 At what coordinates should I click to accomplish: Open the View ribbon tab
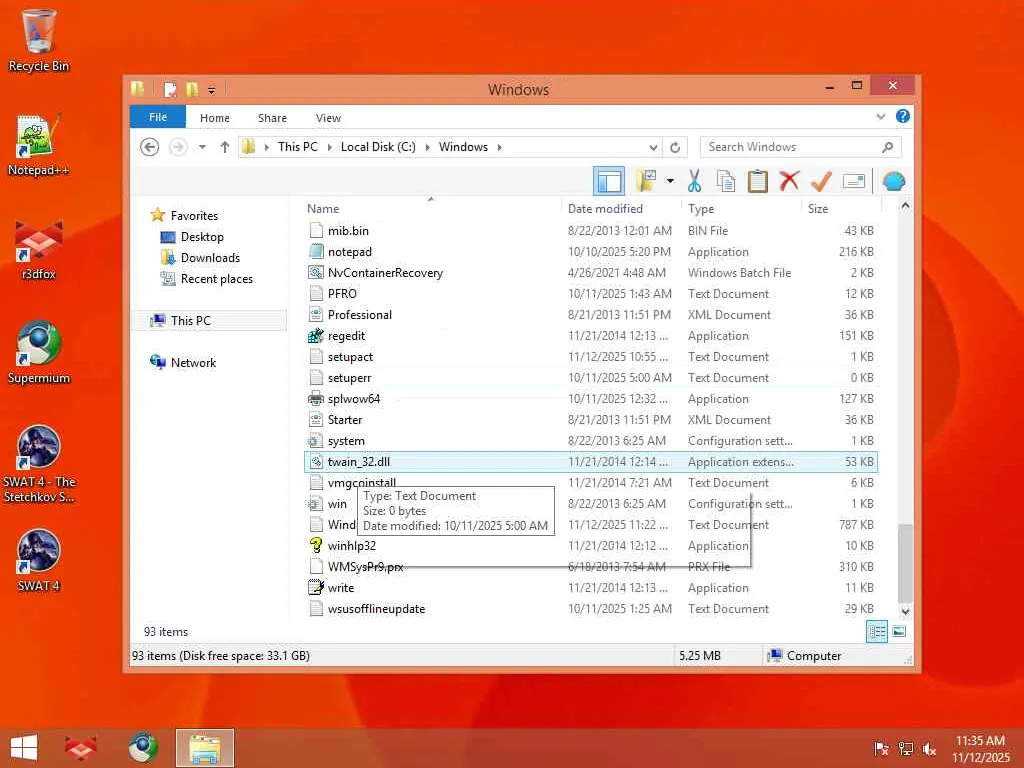pos(328,118)
